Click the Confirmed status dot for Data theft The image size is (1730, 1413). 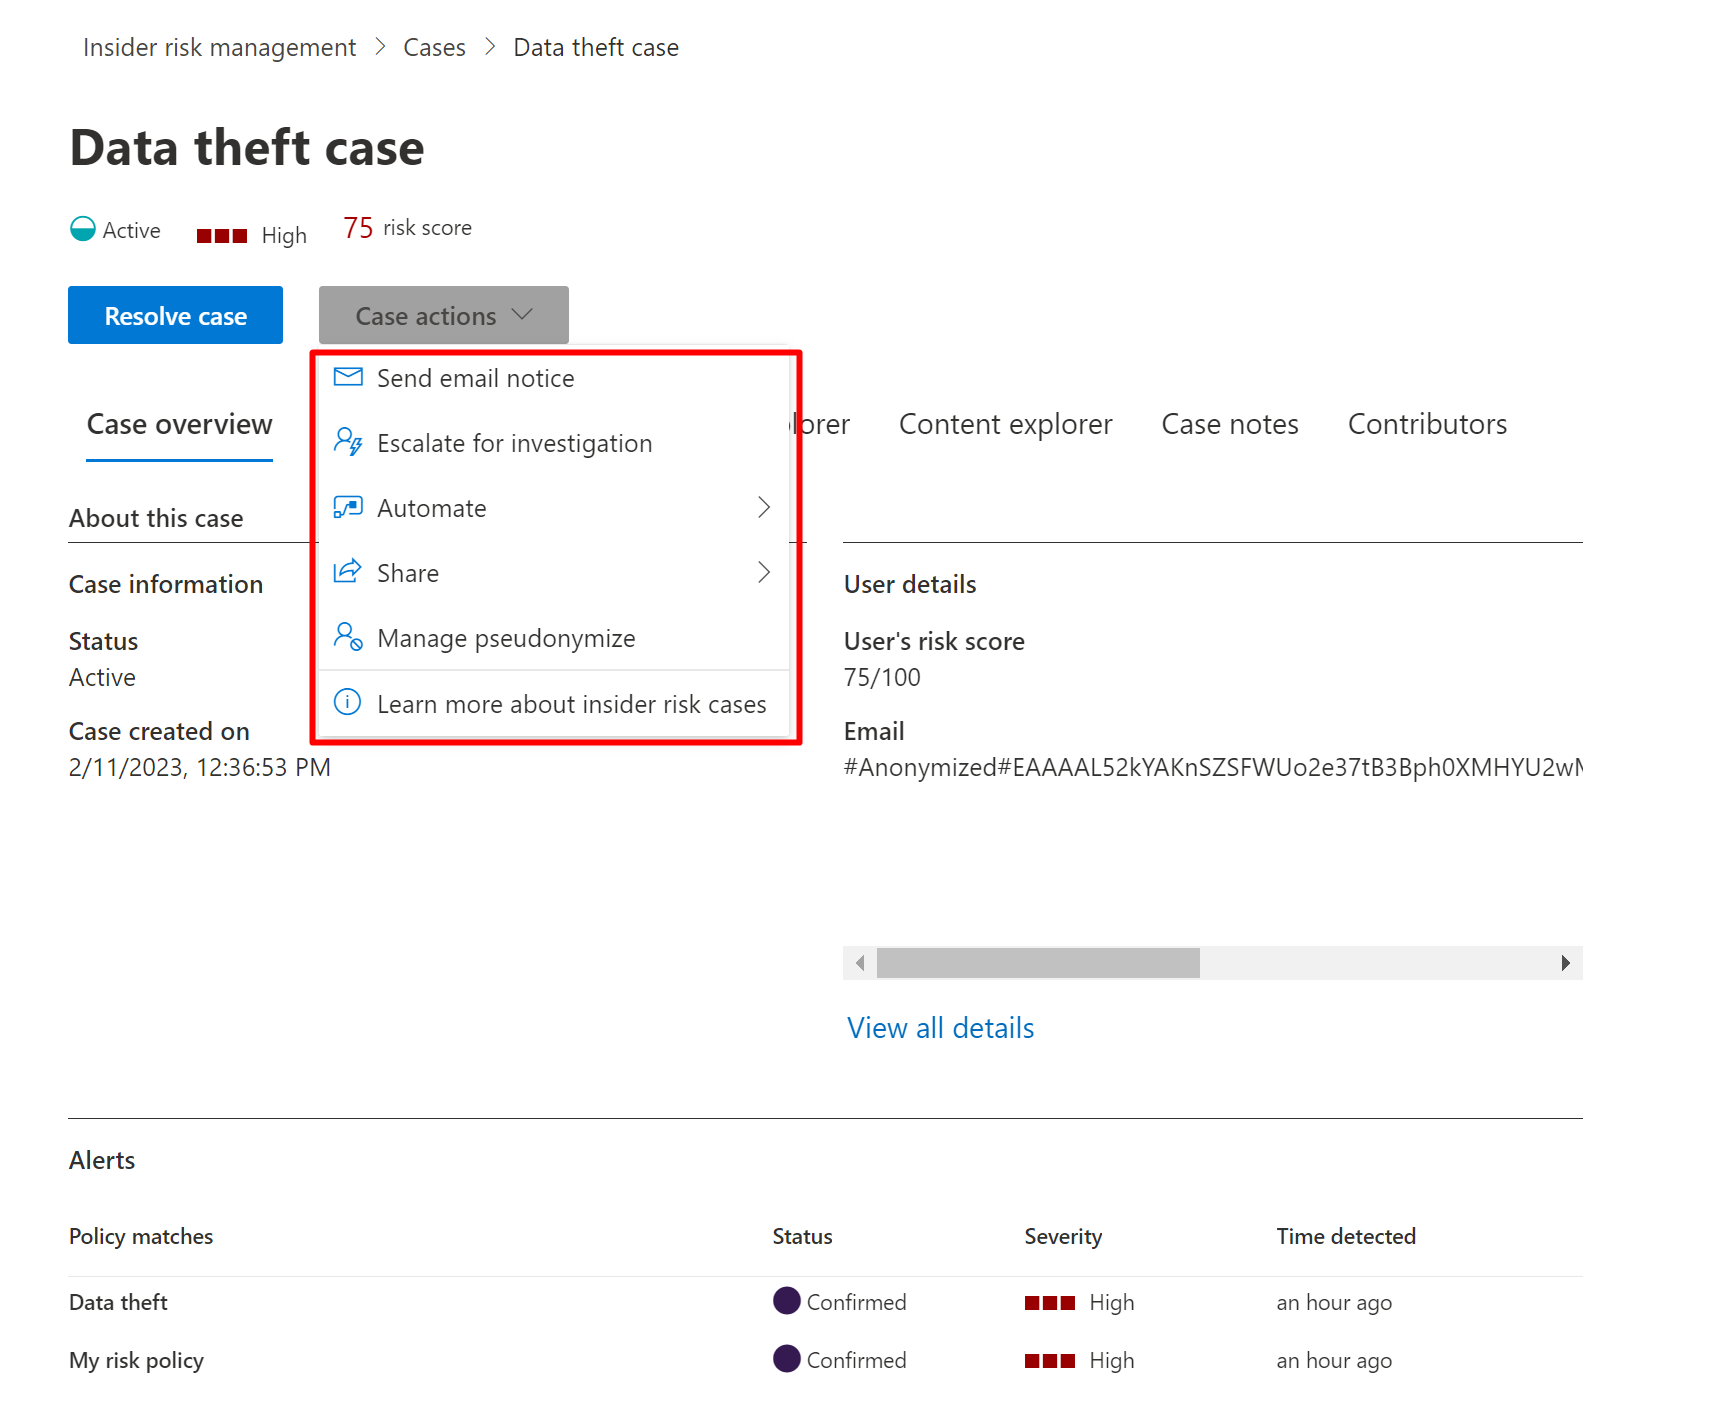[x=787, y=1301]
